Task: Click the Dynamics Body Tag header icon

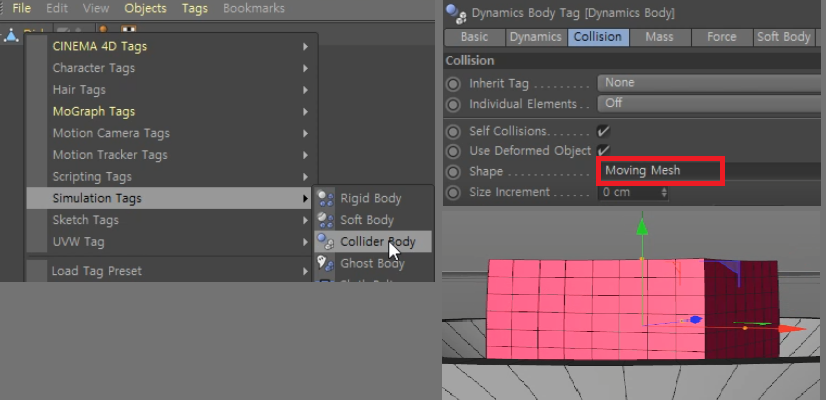Action: point(456,13)
